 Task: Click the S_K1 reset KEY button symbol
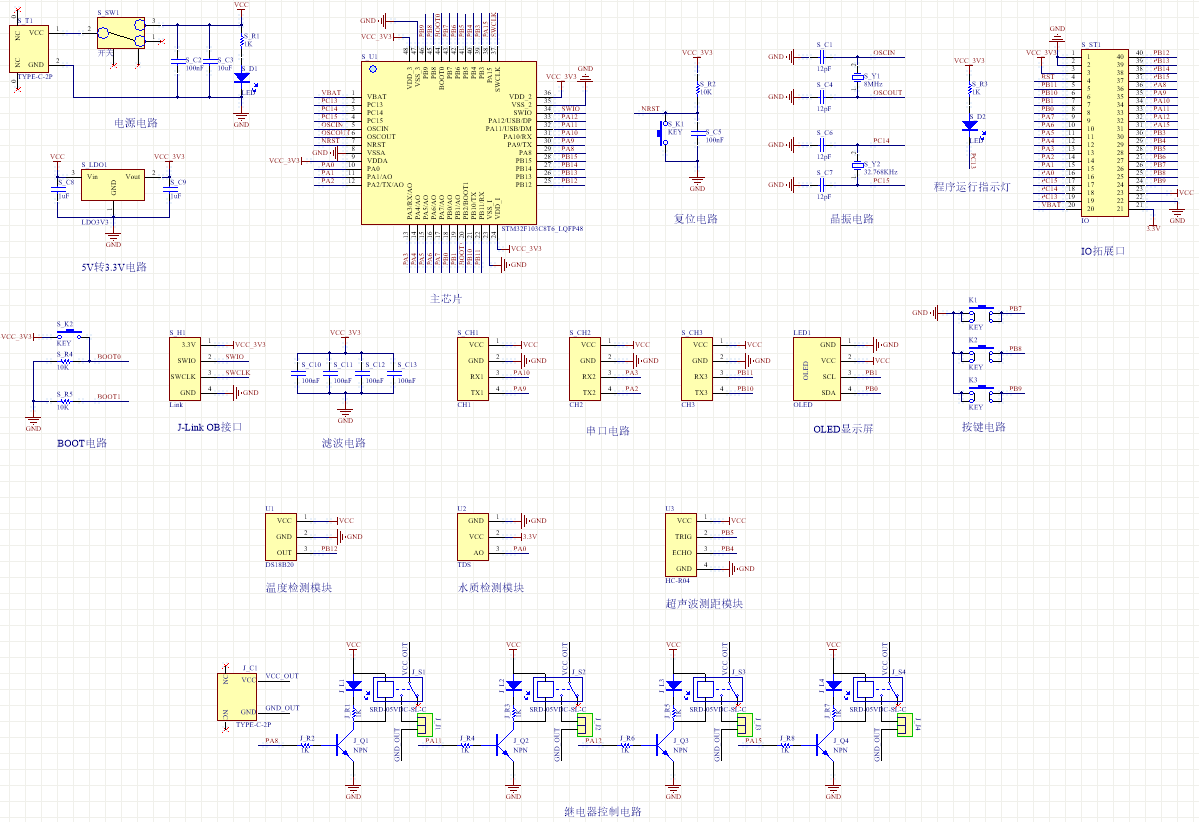(x=663, y=133)
